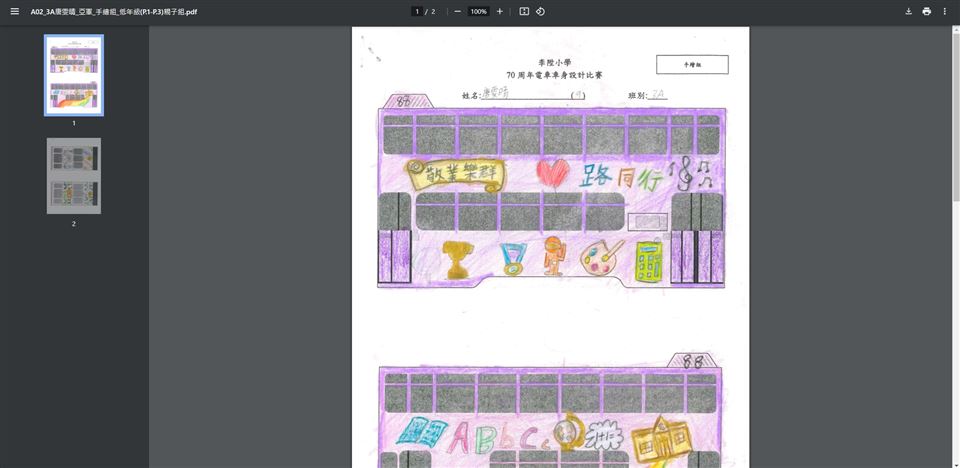Click the fit to page icon
The image size is (960, 468).
pyautogui.click(x=524, y=12)
